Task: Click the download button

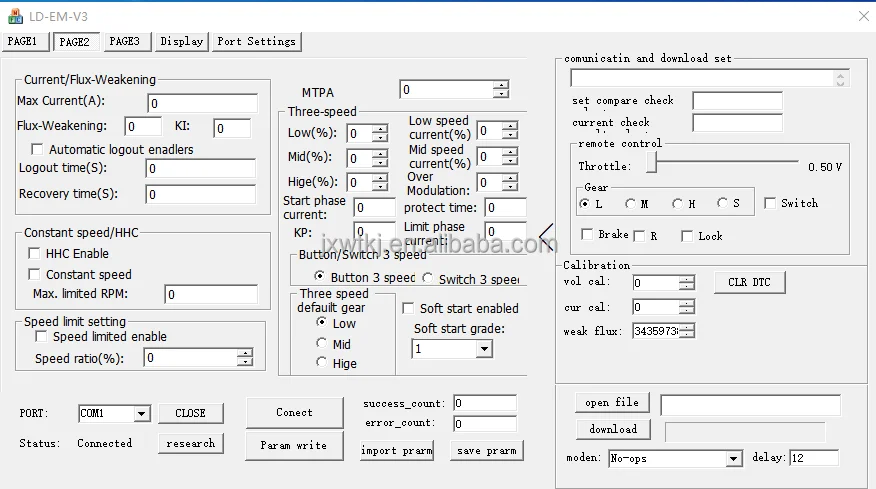Action: click(x=613, y=429)
